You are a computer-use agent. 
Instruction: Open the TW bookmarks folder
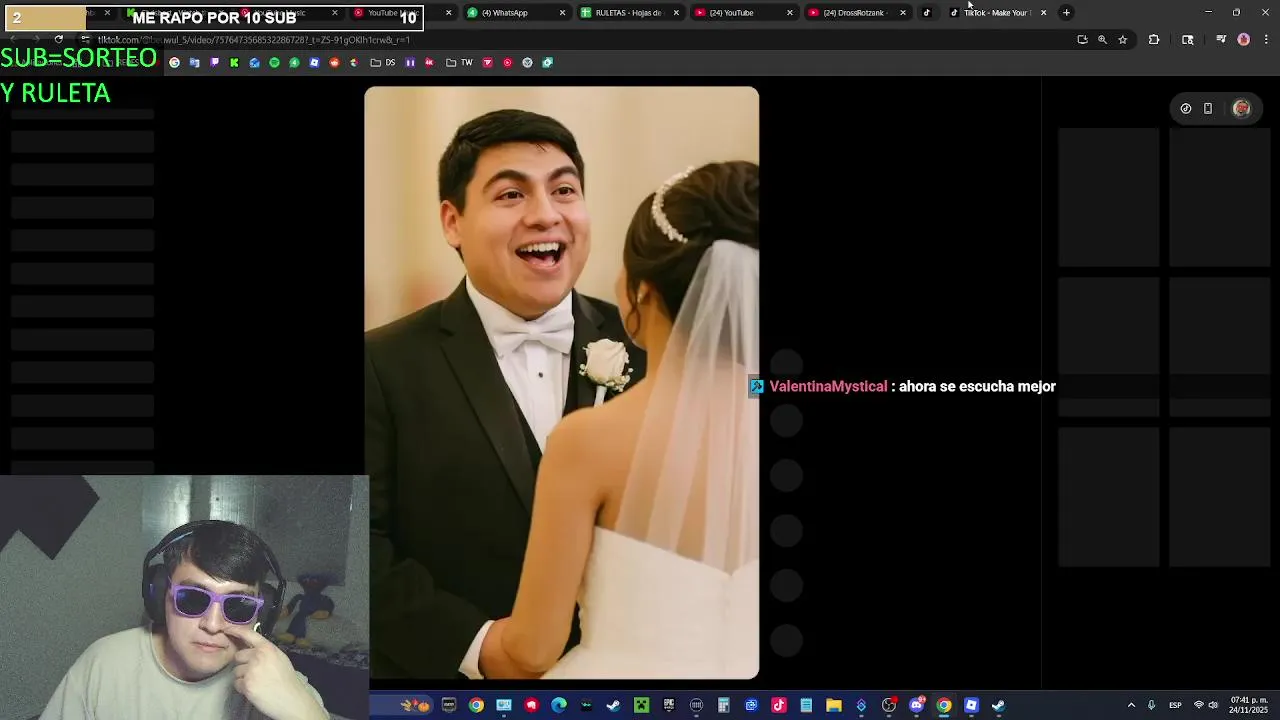[x=459, y=62]
